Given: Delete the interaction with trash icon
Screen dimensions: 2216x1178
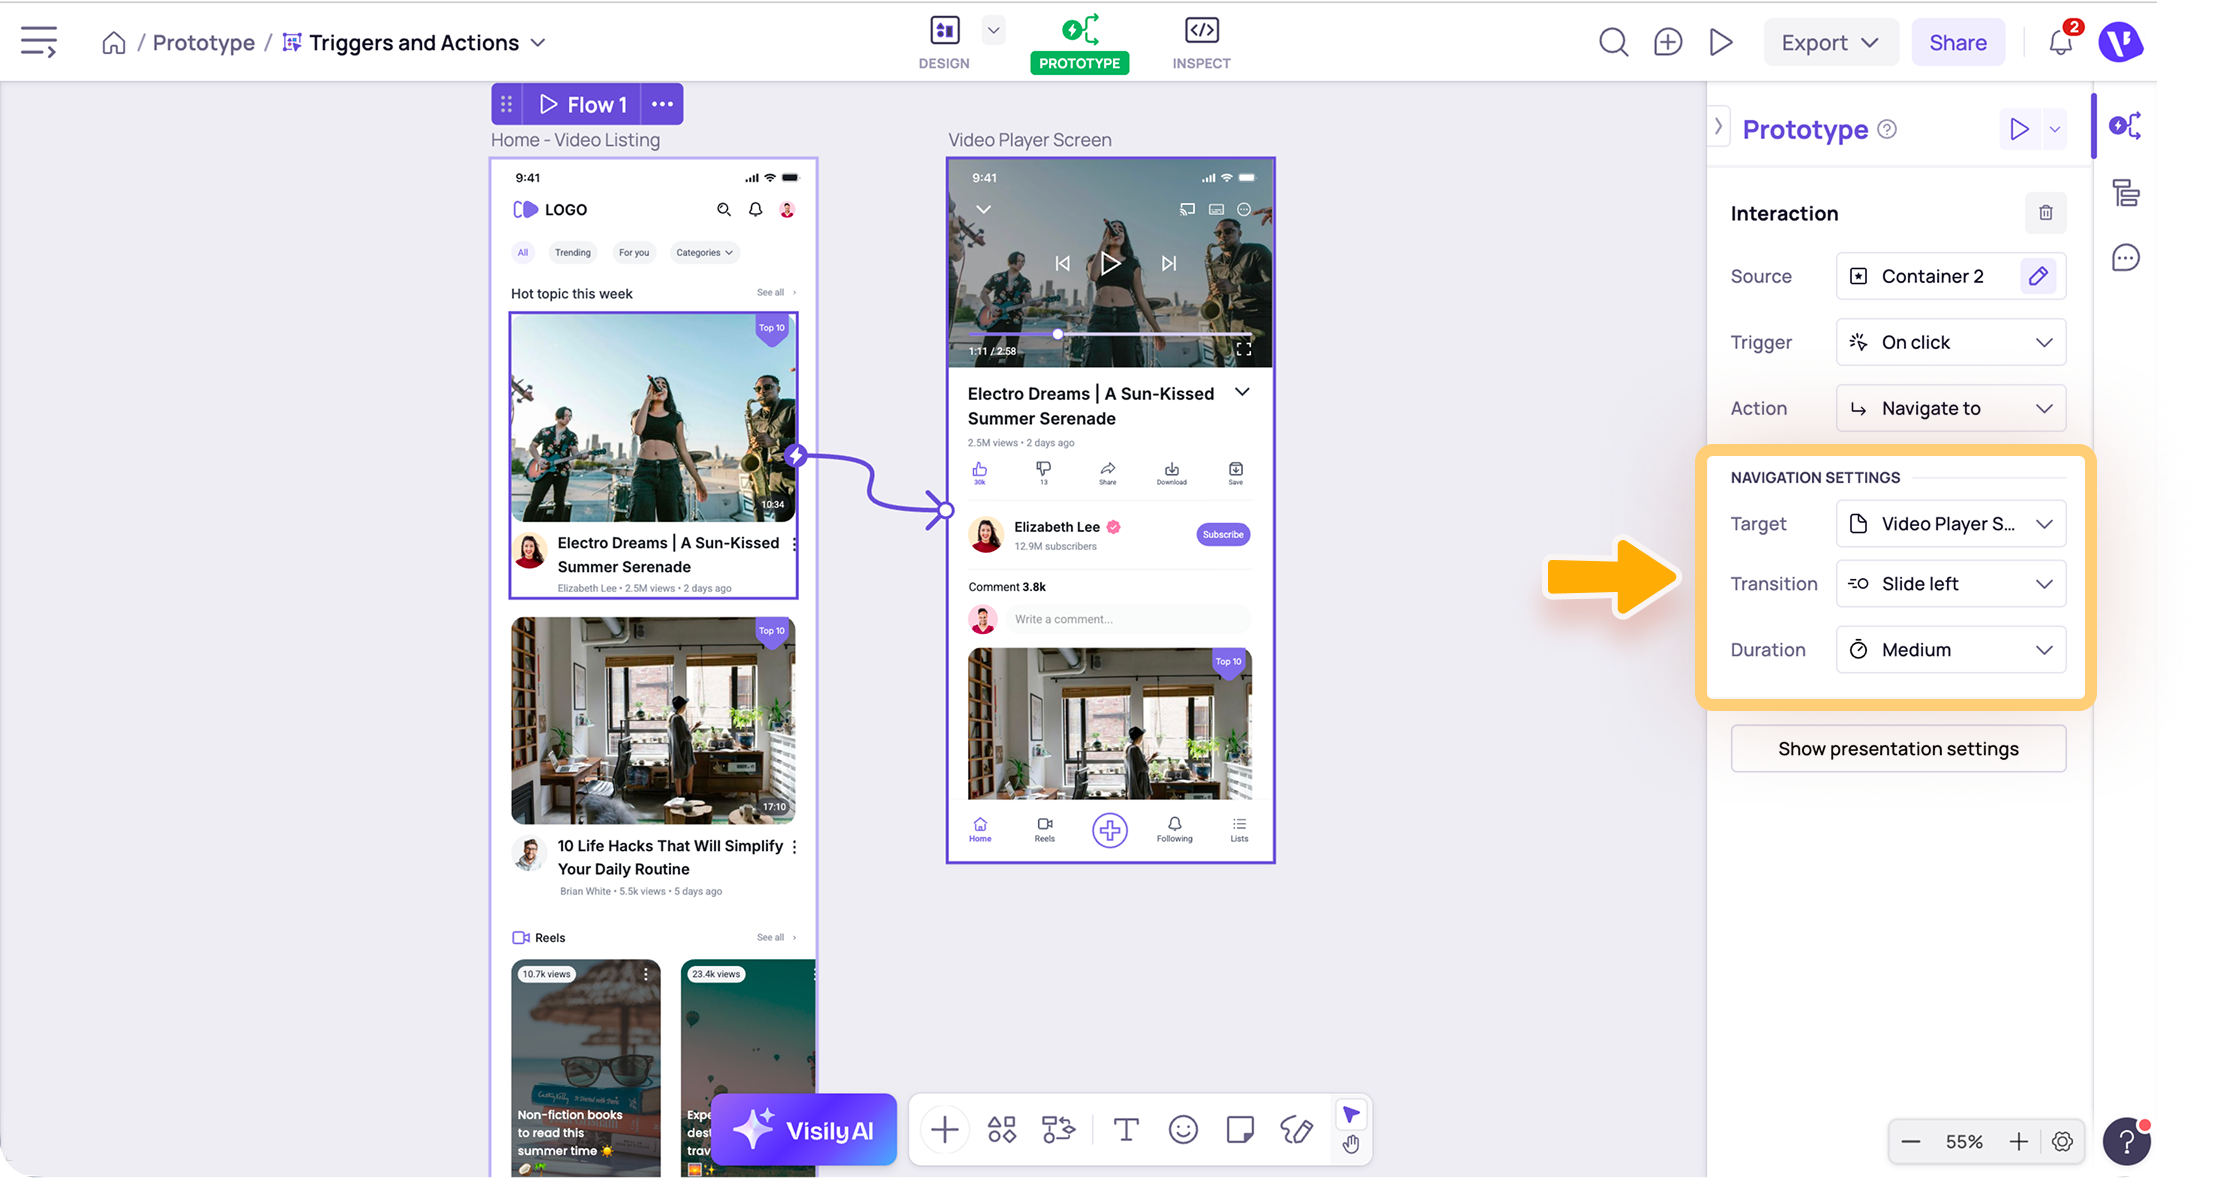Looking at the screenshot, I should [x=2045, y=213].
